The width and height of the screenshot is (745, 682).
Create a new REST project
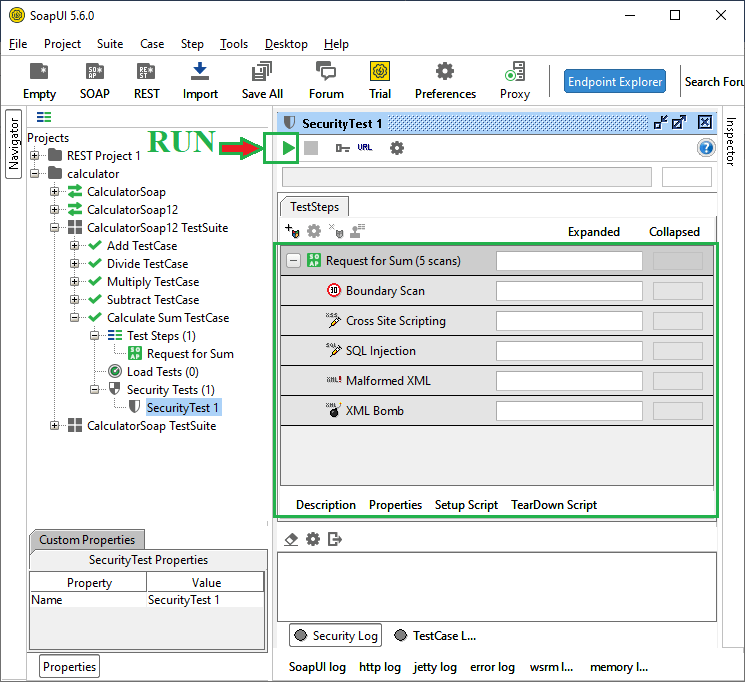(146, 81)
